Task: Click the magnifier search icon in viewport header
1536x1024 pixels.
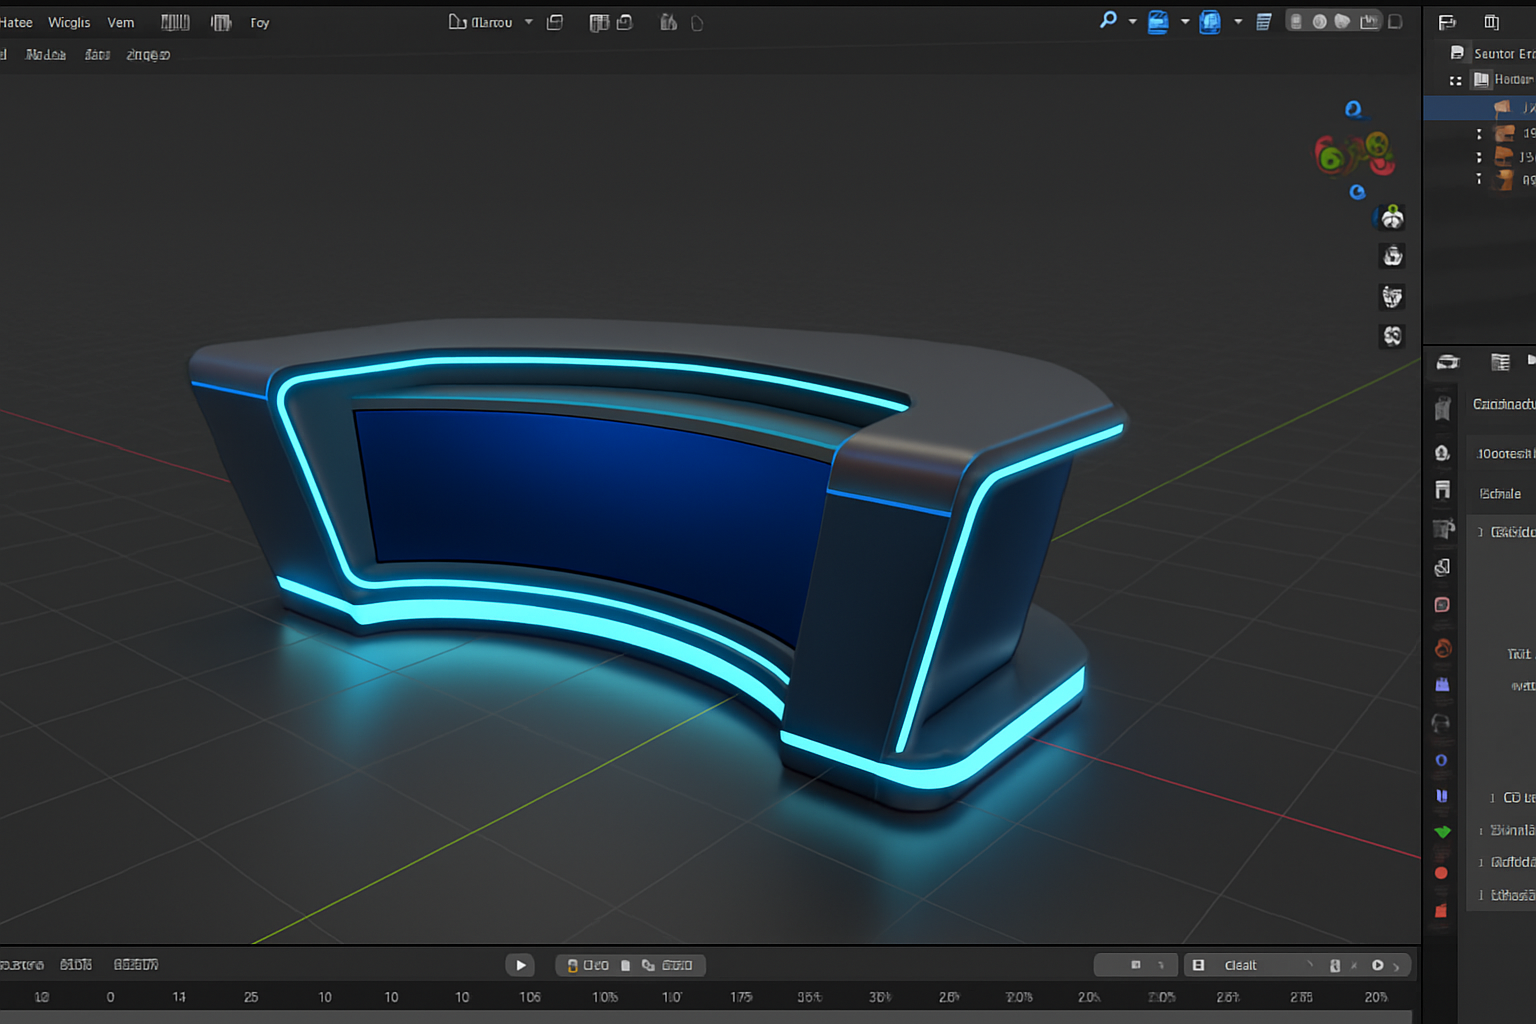Action: [x=1108, y=20]
